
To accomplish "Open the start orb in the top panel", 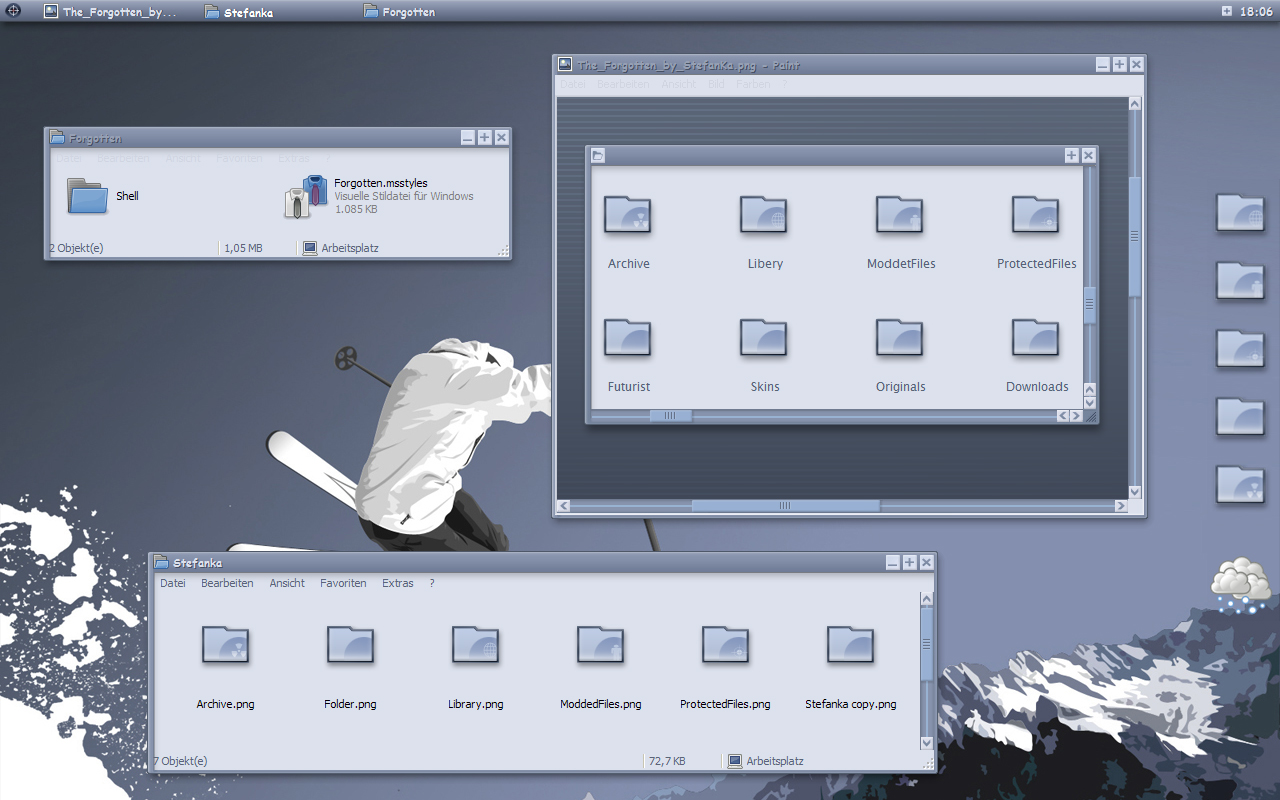I will click(x=14, y=11).
